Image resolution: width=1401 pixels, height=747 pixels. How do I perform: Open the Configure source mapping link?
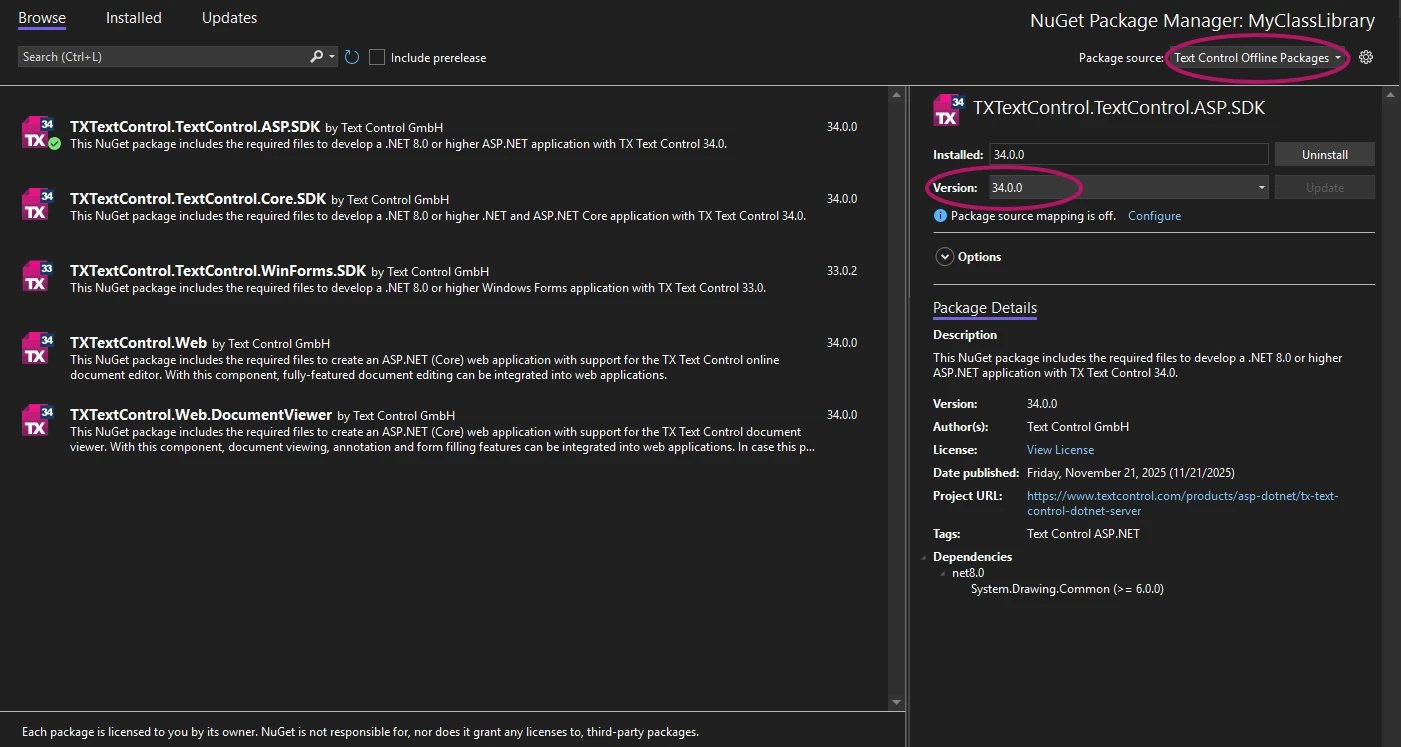(x=1154, y=216)
